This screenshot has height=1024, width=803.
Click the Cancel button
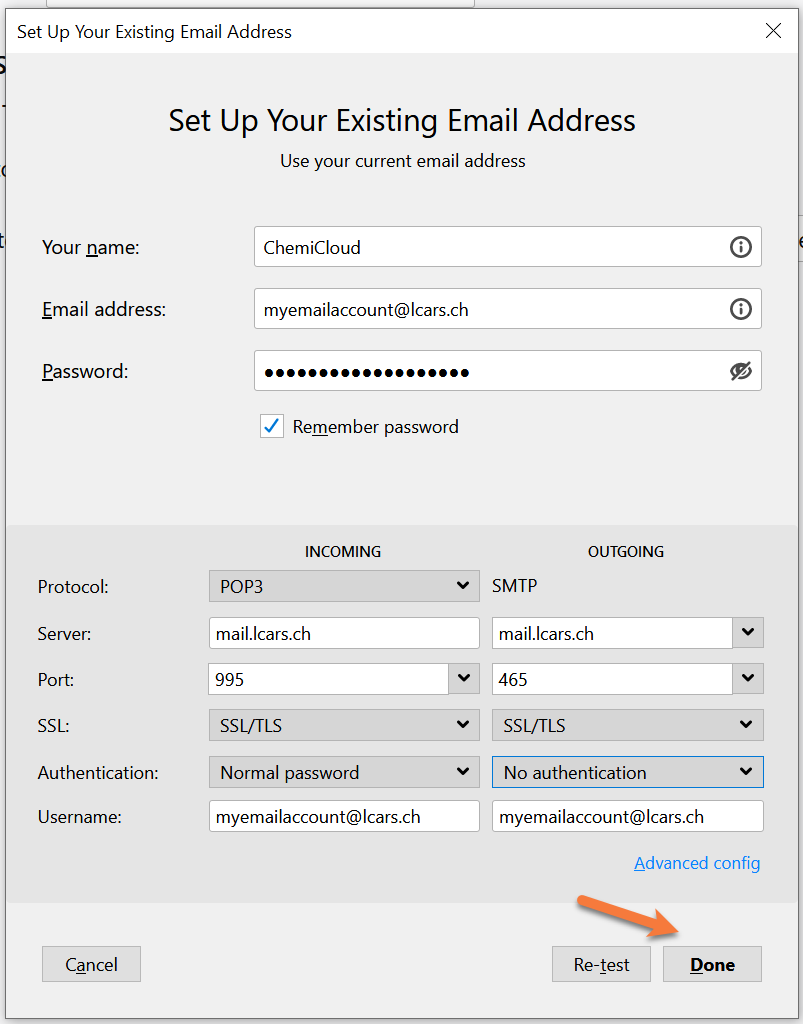91,964
